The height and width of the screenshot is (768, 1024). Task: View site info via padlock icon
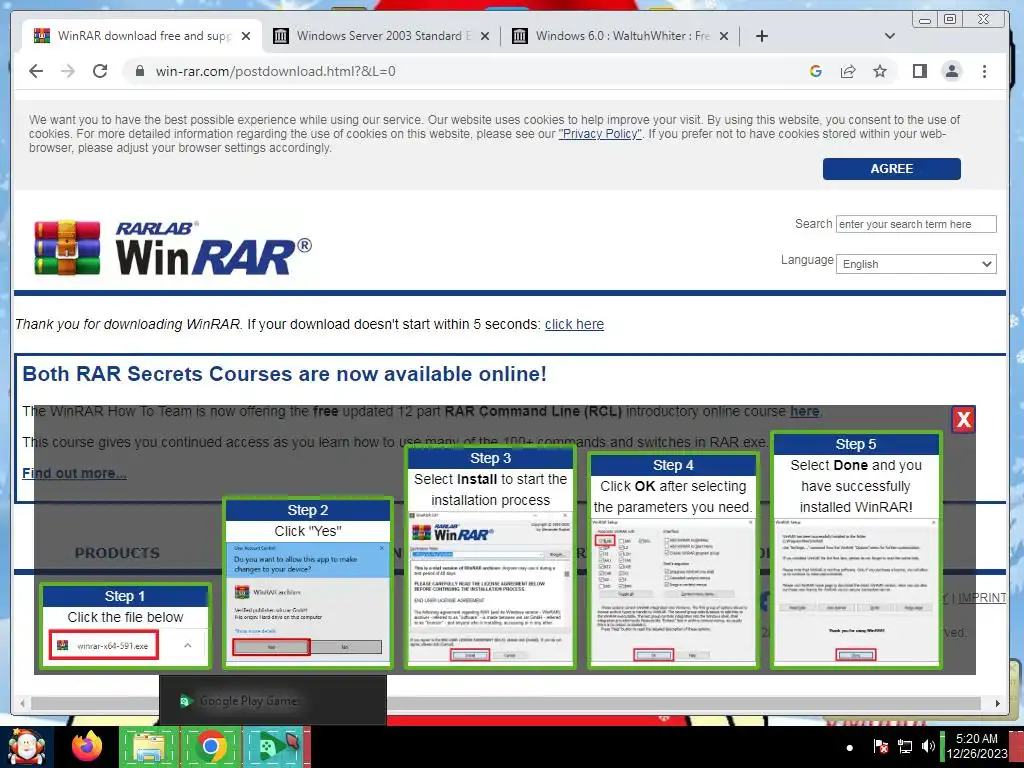(139, 71)
